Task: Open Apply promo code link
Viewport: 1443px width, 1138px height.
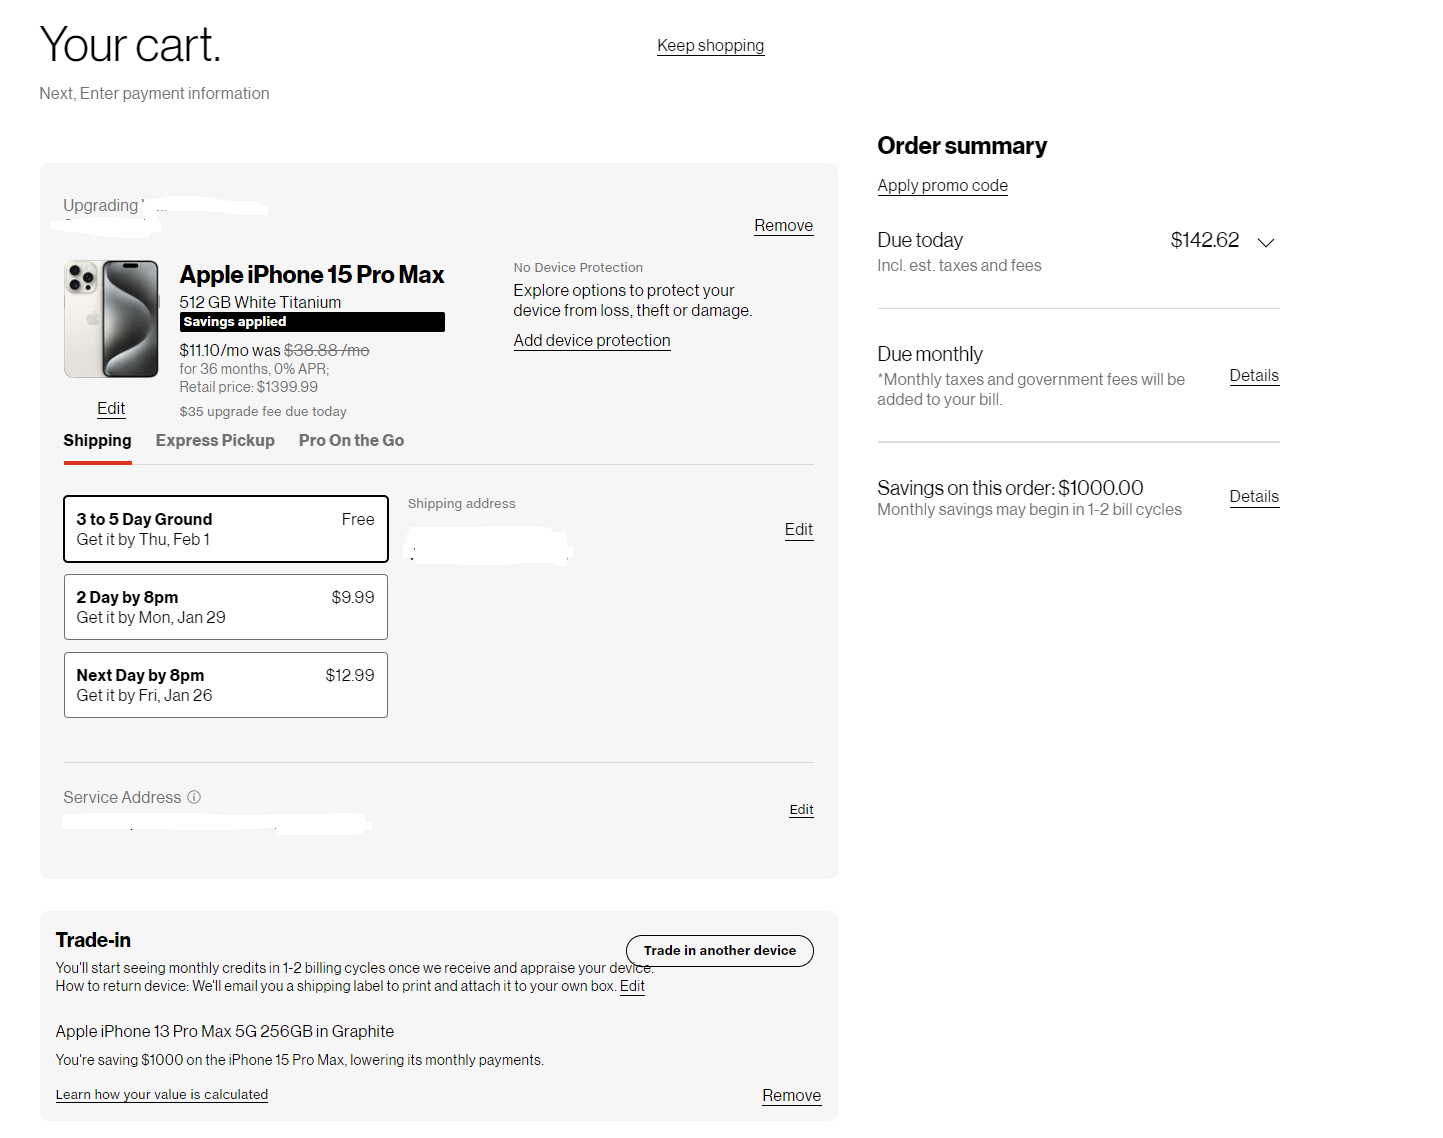Action: 942,186
